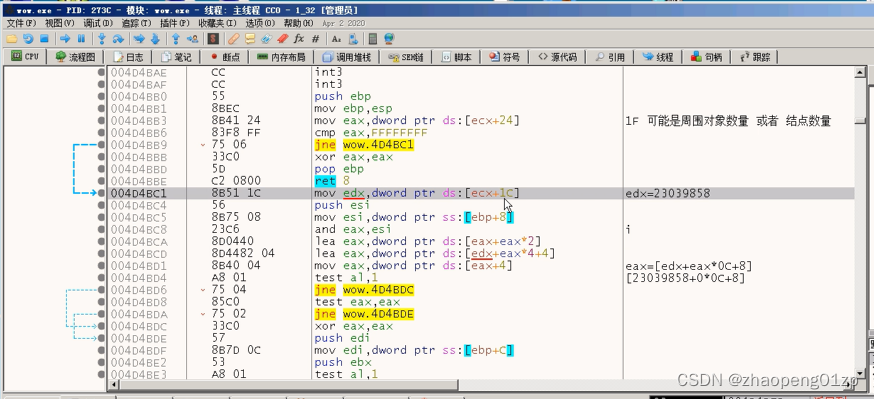
Task: Open the Bookmarks red icon
Action: coord(283,38)
